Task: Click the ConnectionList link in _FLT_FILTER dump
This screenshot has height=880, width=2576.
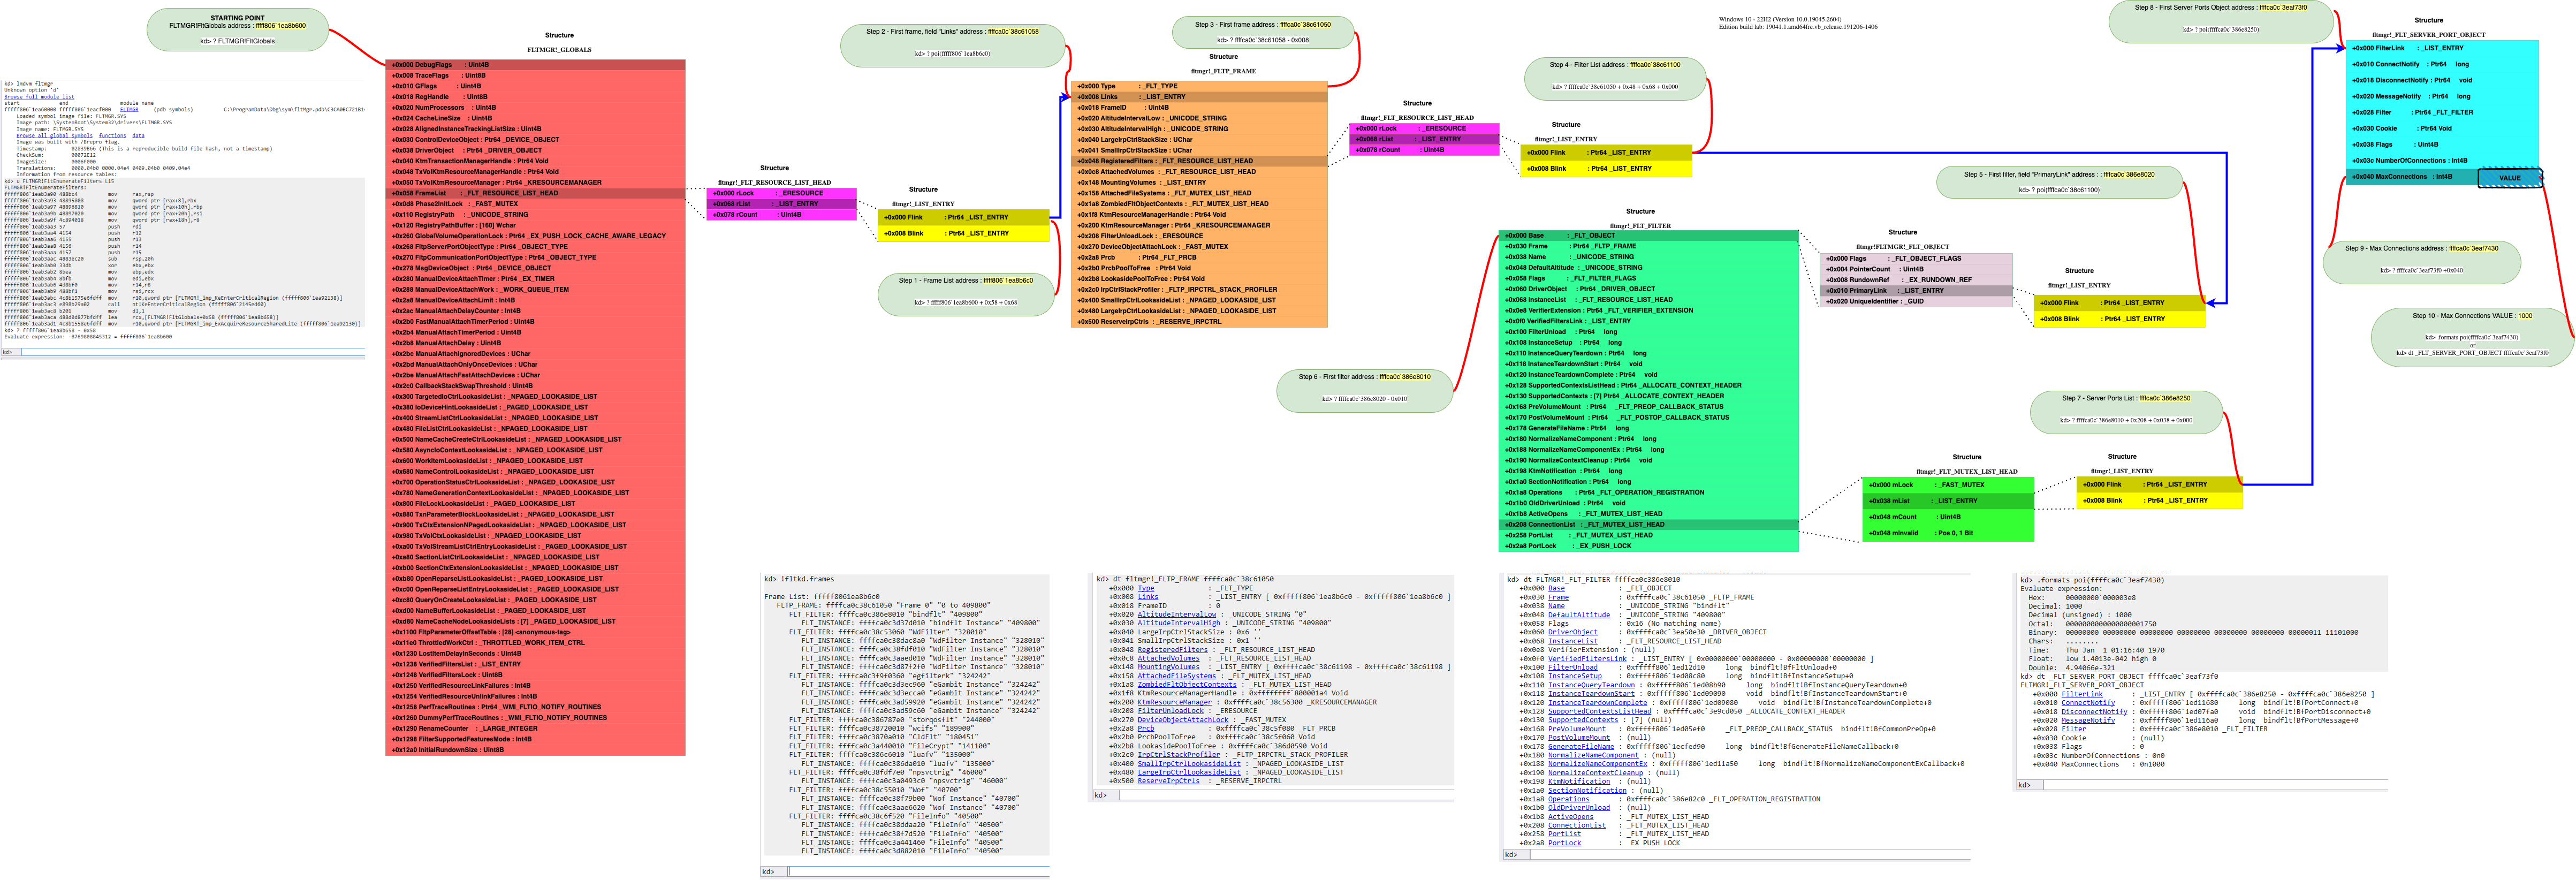Action: (1576, 825)
